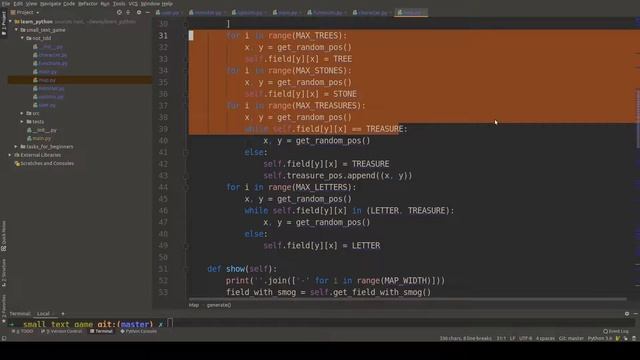Viewport: 640px width, 360px height.
Task: Collapse the not_tdd folder
Action: (x=22, y=38)
